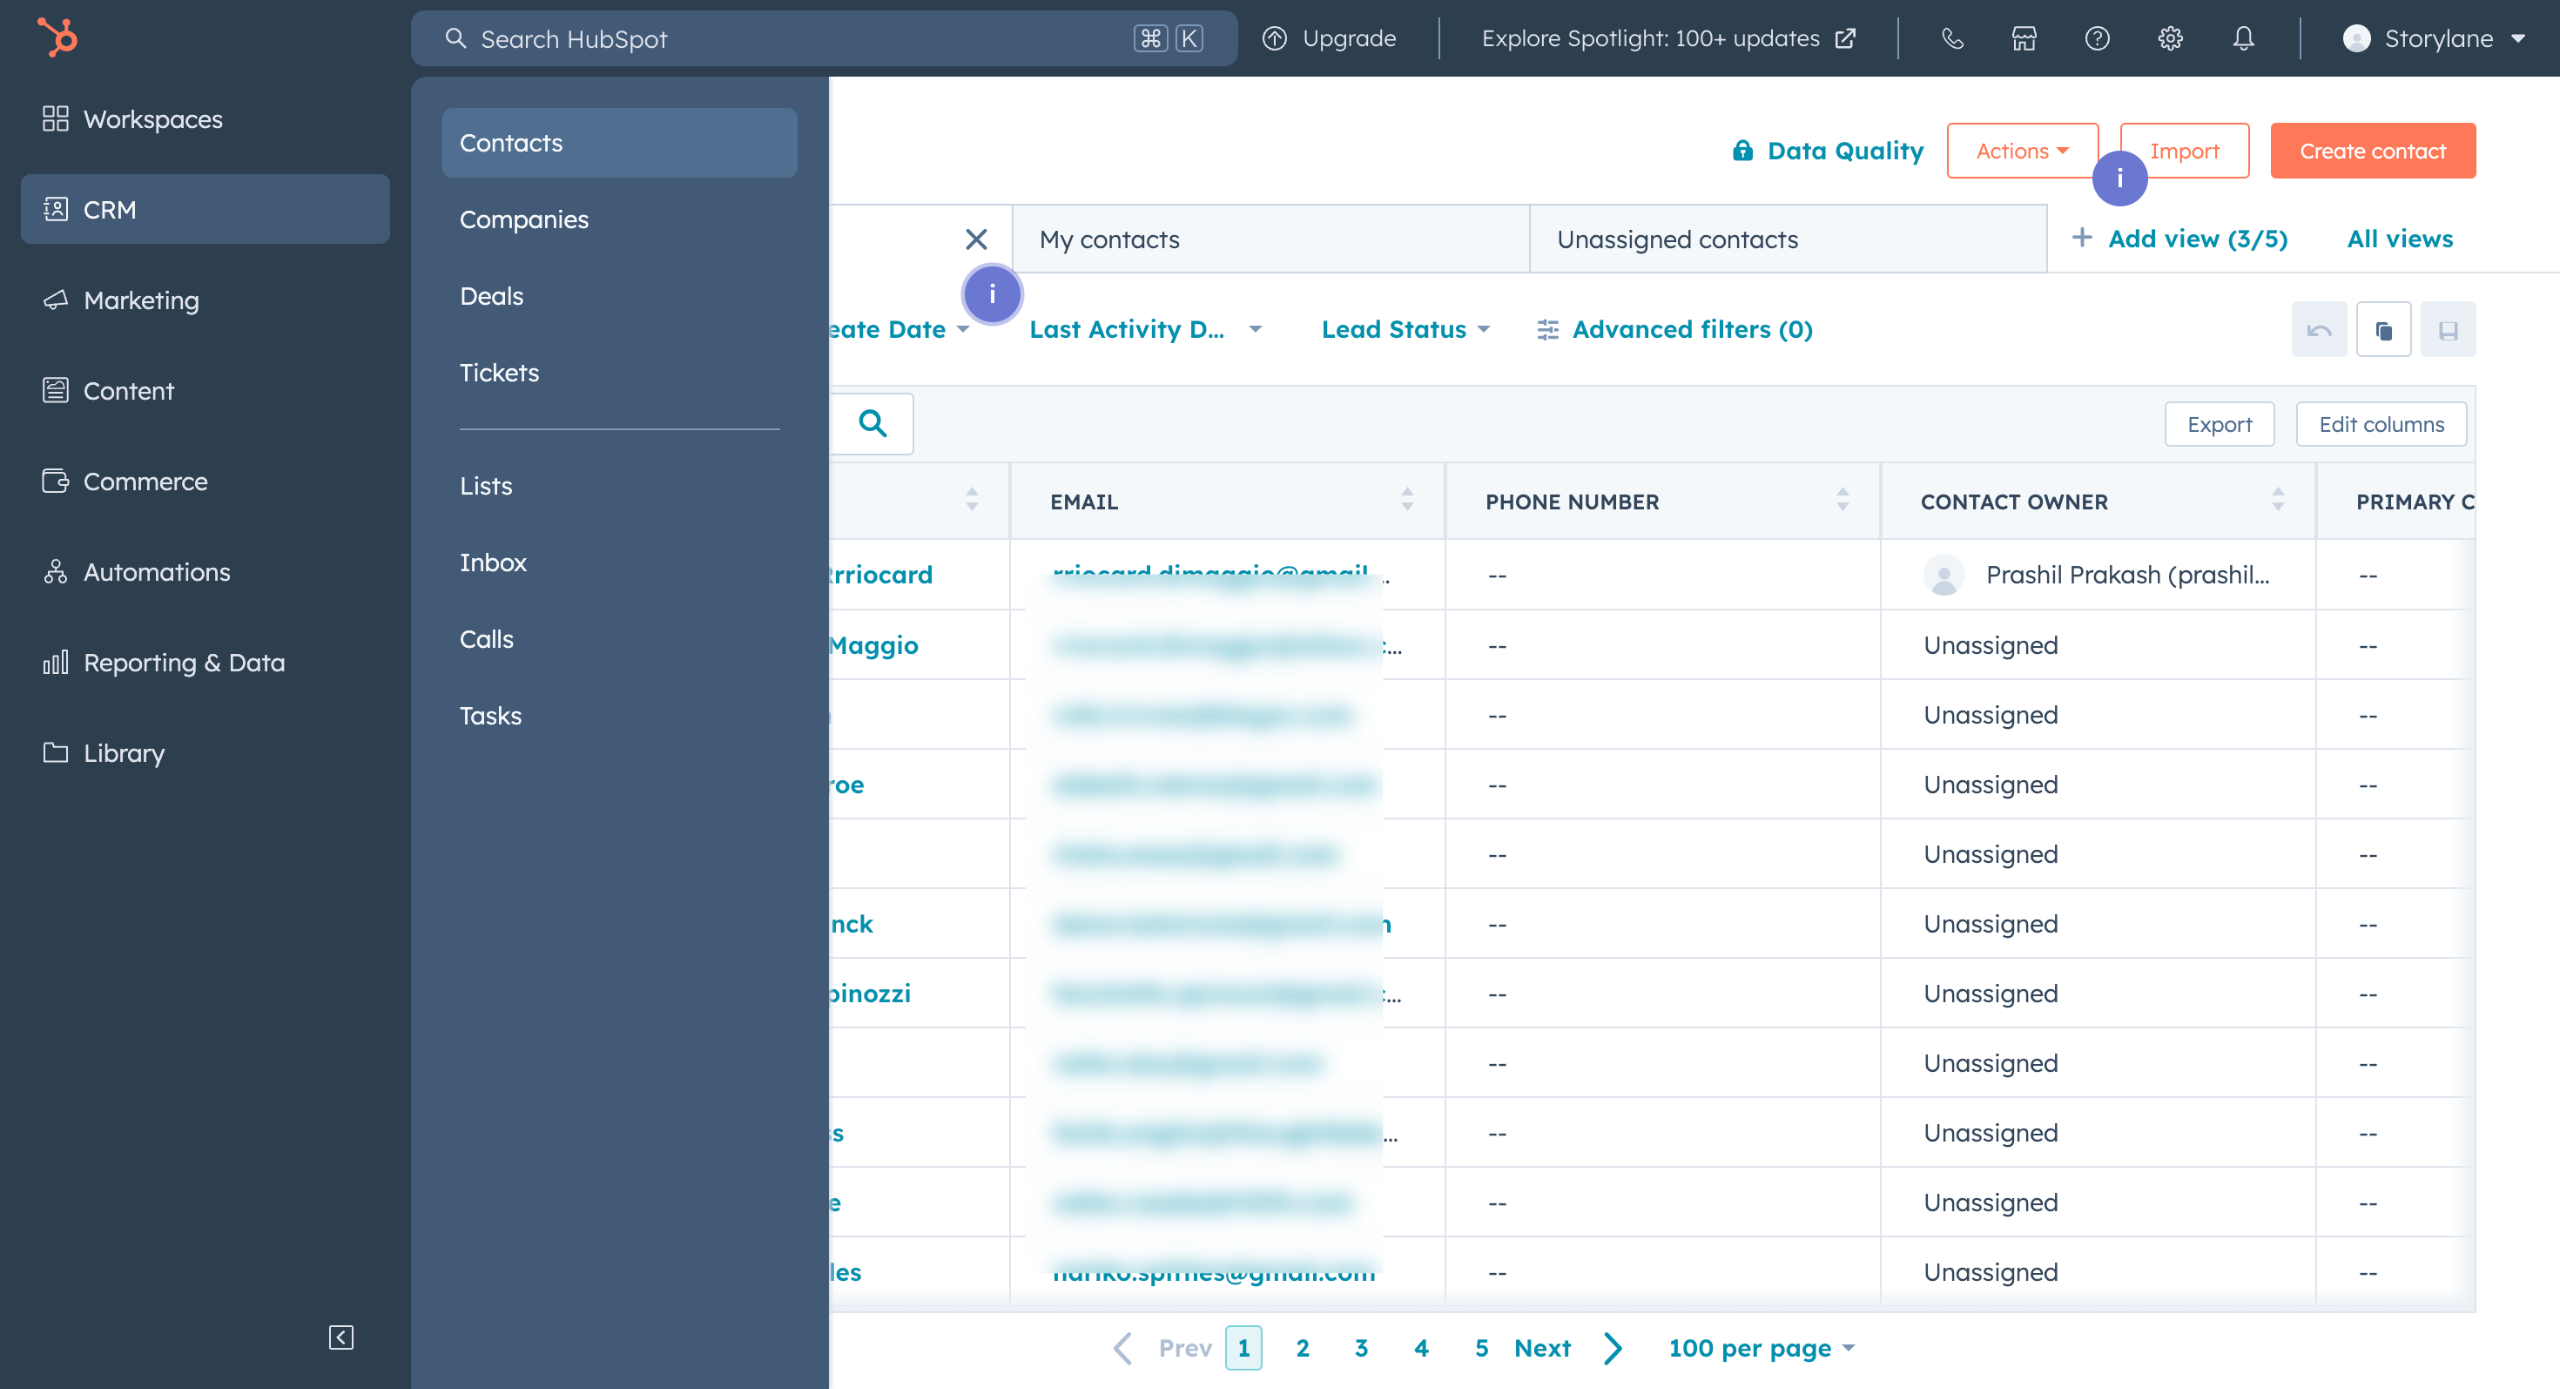Click the Create contact button
Screen dimensions: 2560x1389
tap(2372, 151)
